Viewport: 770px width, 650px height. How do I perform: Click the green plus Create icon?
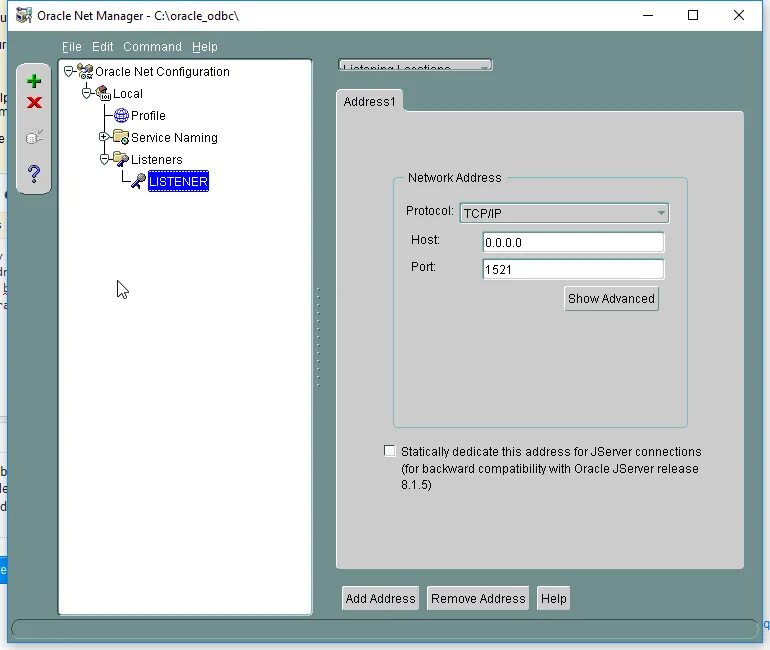click(x=34, y=81)
